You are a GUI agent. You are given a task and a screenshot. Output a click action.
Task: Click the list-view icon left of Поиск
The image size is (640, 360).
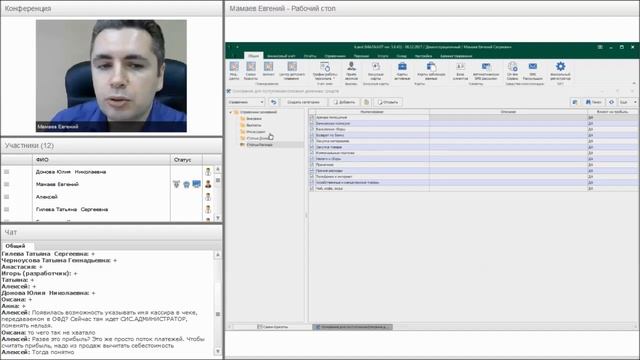click(x=575, y=102)
